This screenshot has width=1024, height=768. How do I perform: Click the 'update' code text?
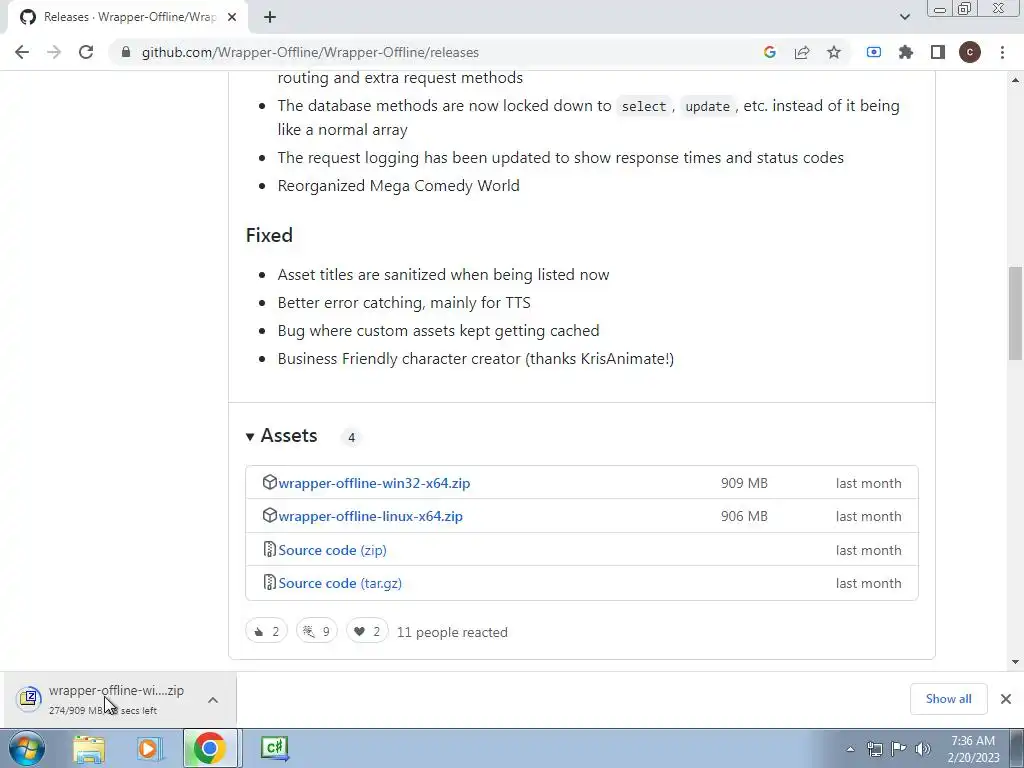(x=707, y=106)
